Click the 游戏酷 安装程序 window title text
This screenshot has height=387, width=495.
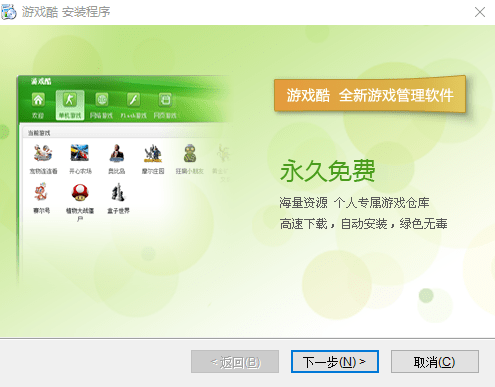(x=66, y=12)
